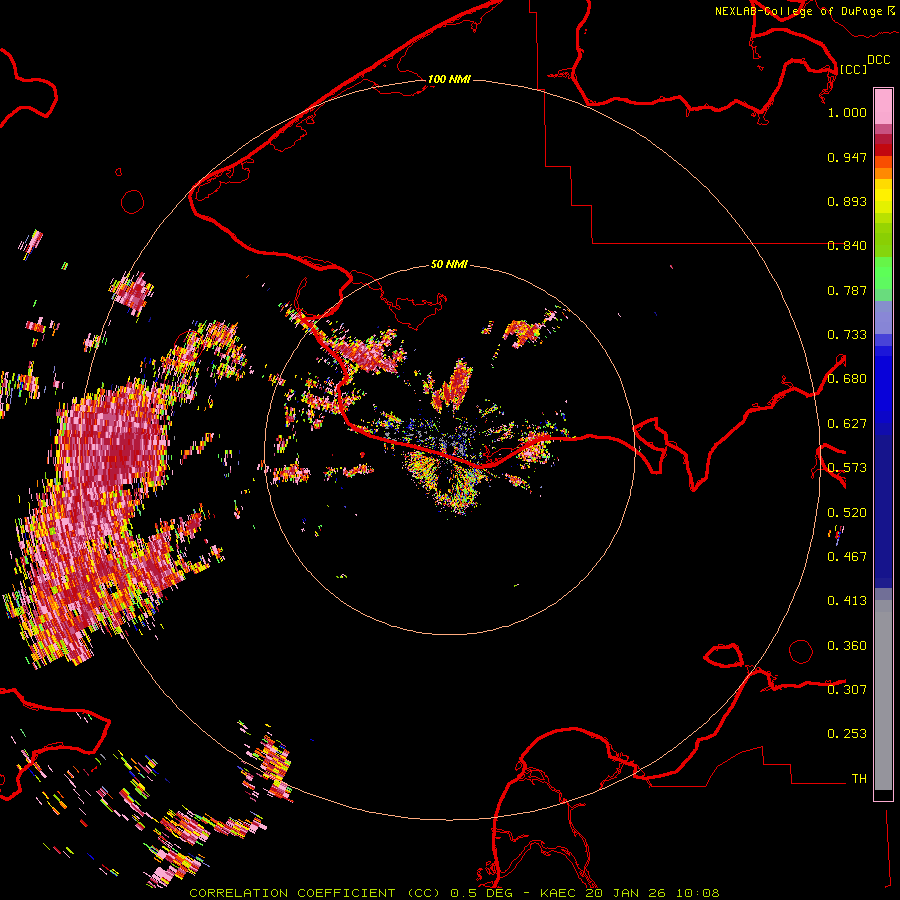Select the light pink top color bar segment
Screen dimensions: 900x900
pyautogui.click(x=883, y=107)
